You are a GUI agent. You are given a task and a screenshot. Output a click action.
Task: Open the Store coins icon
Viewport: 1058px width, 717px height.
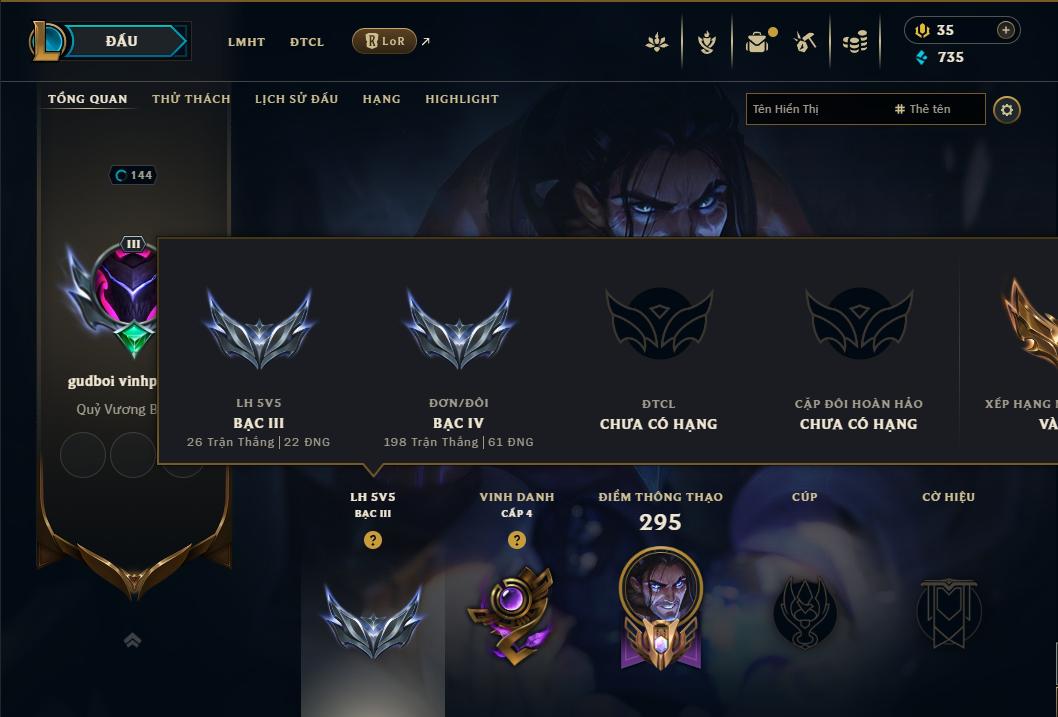pyautogui.click(x=855, y=42)
